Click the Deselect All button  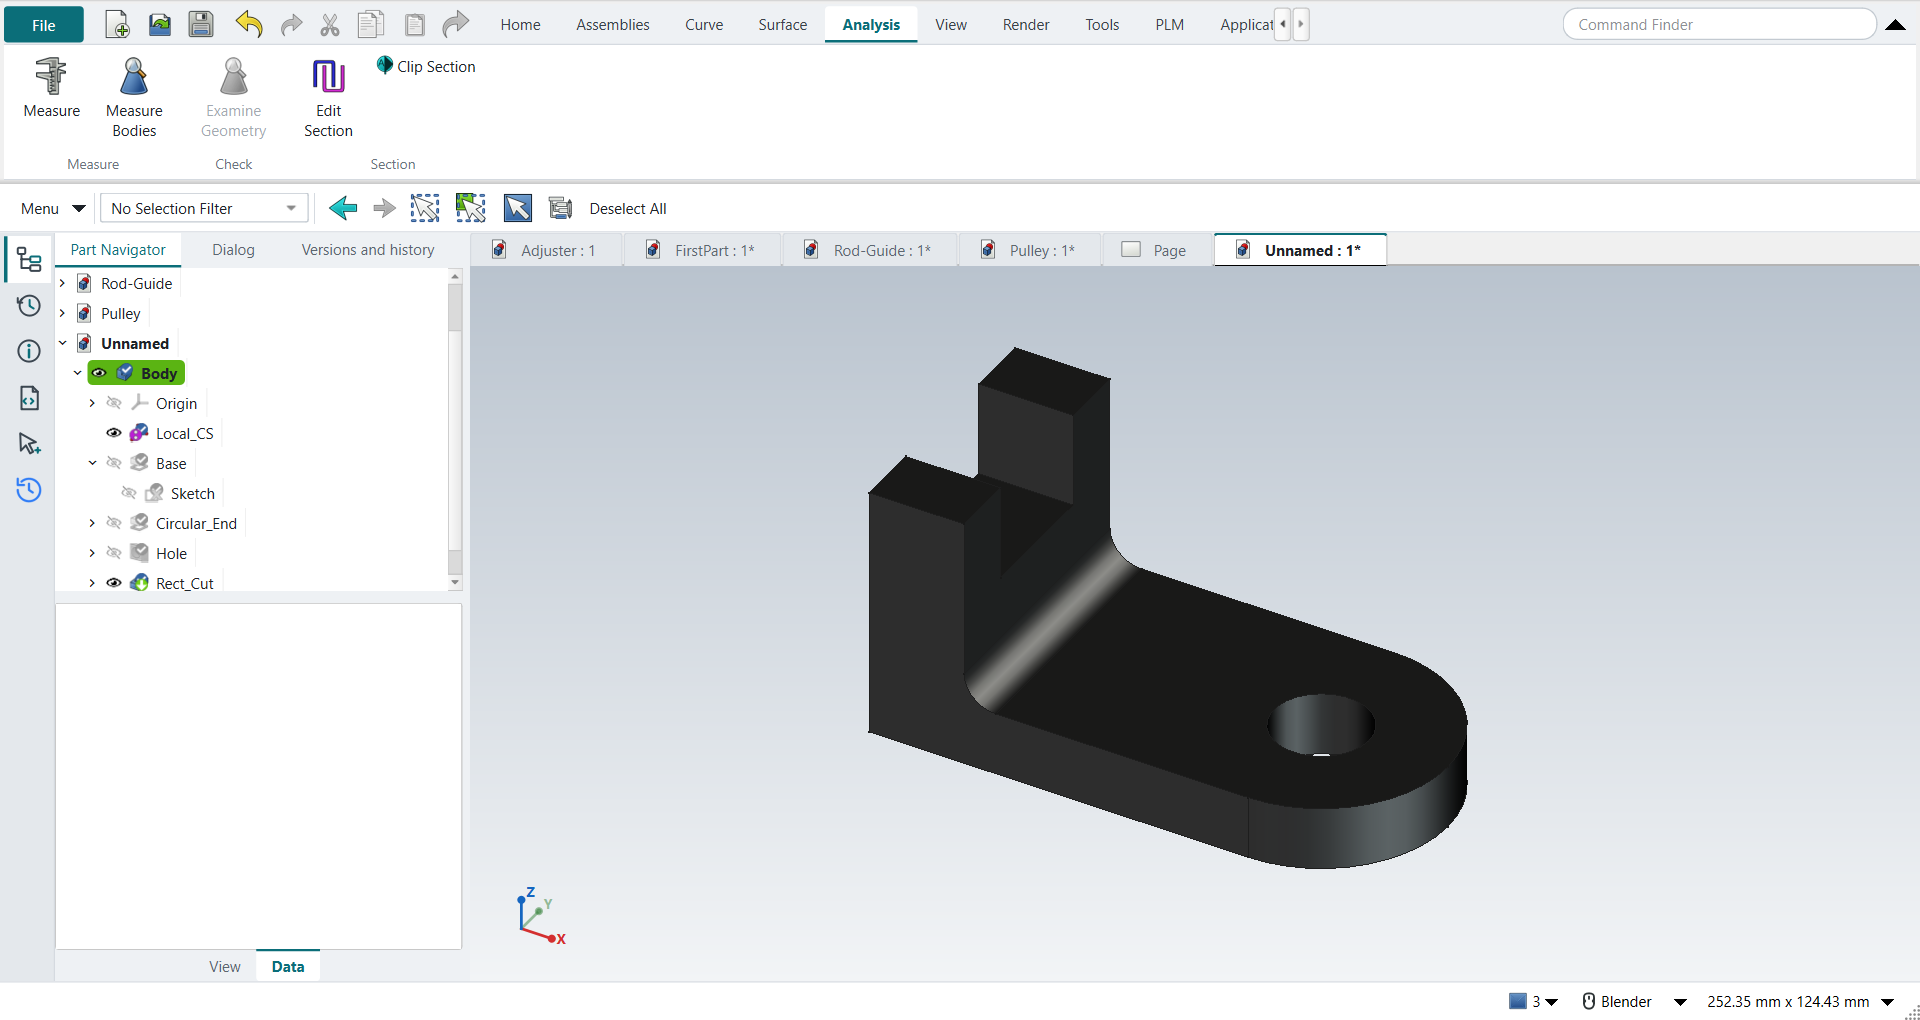pos(628,208)
